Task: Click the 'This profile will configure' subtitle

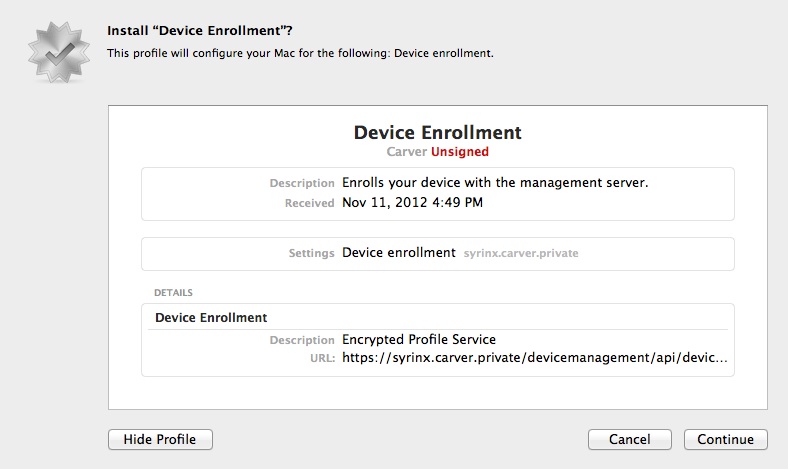Action: (x=300, y=53)
